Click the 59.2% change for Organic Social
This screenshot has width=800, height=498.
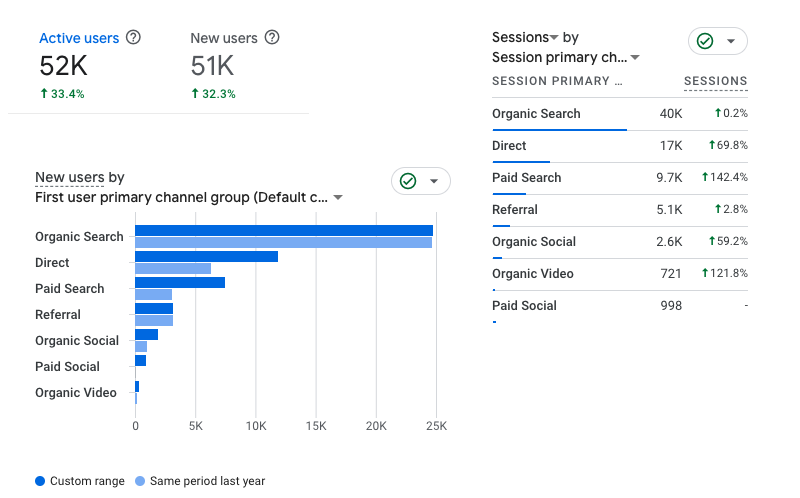(x=728, y=241)
